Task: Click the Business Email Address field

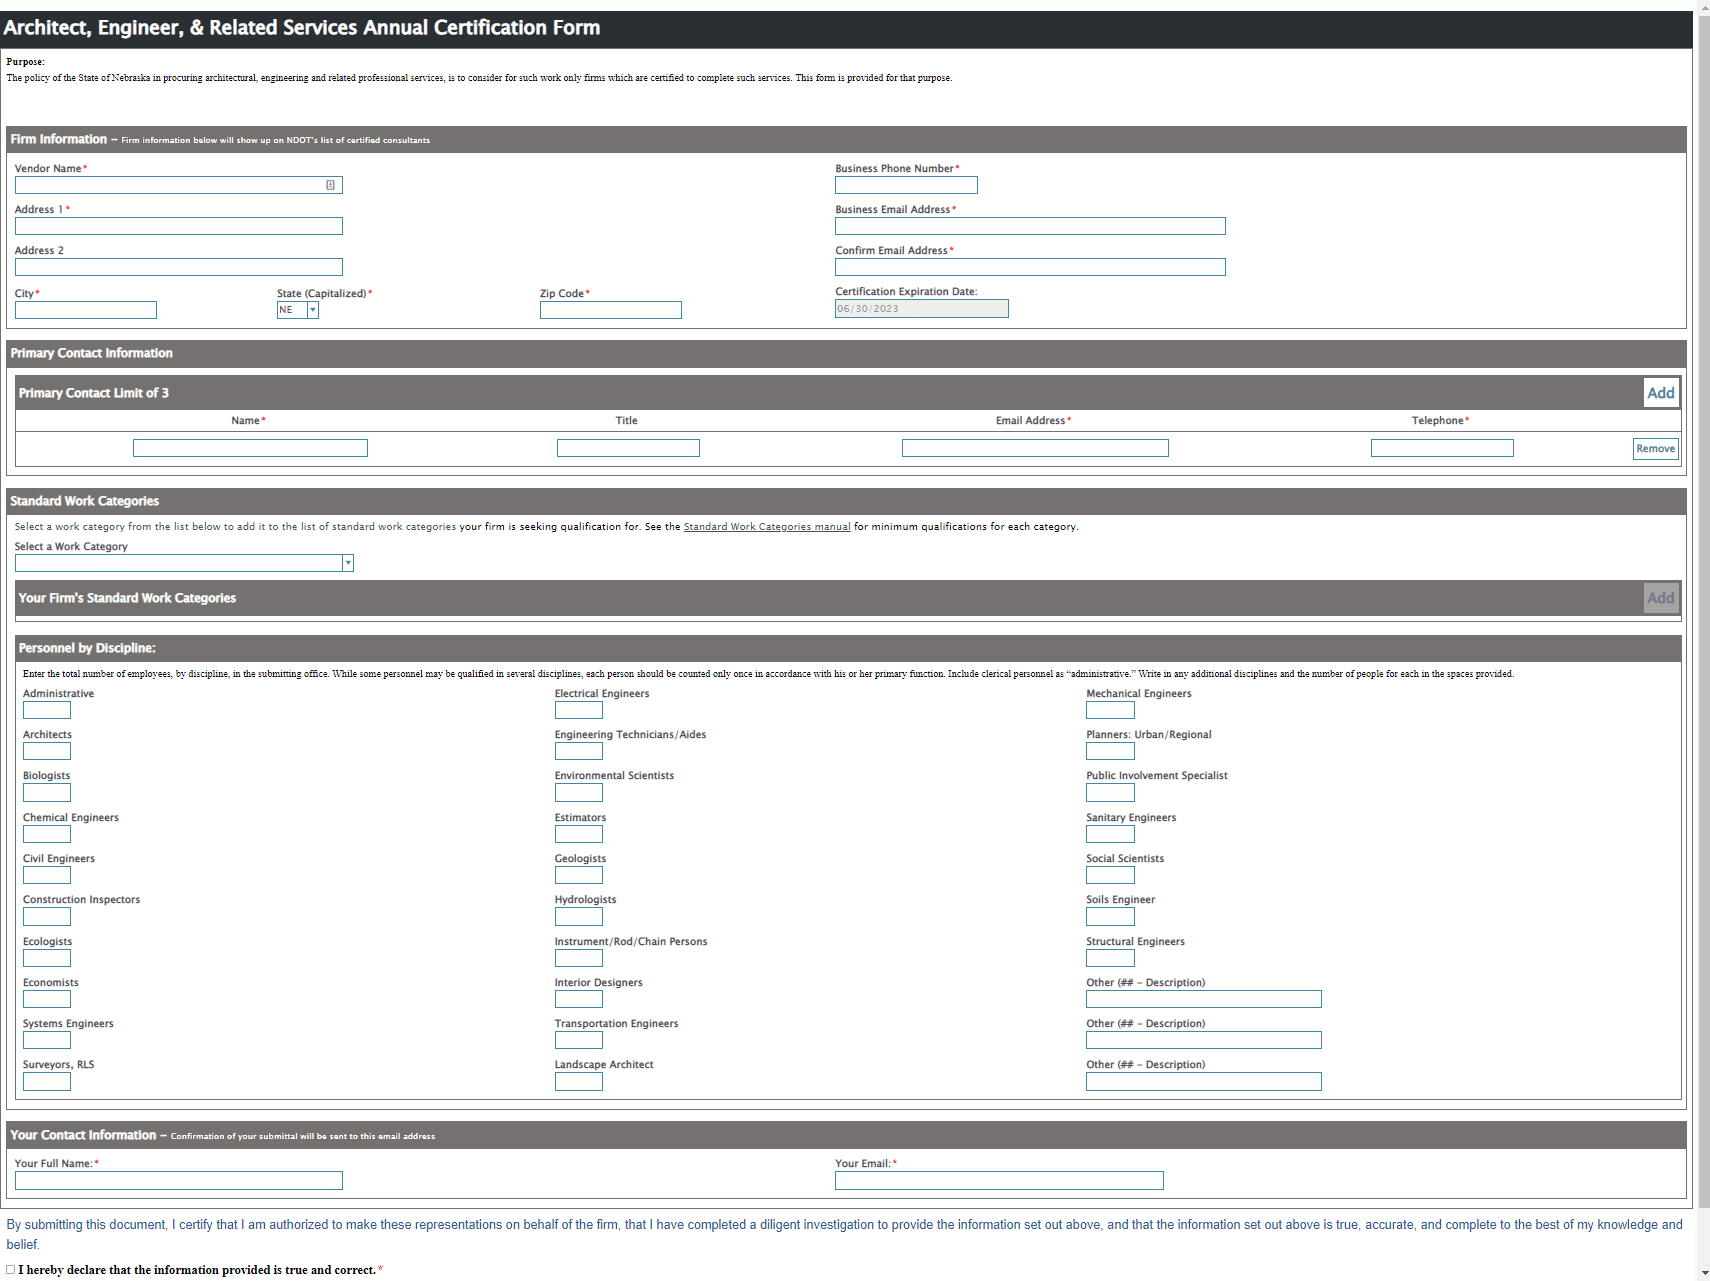Action: 1029,226
